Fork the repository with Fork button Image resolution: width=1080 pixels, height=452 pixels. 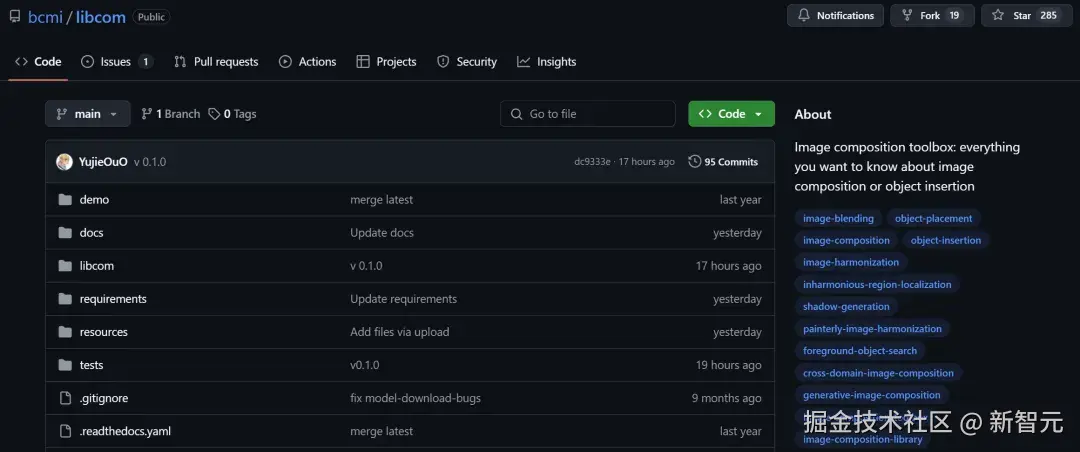[x=921, y=16]
